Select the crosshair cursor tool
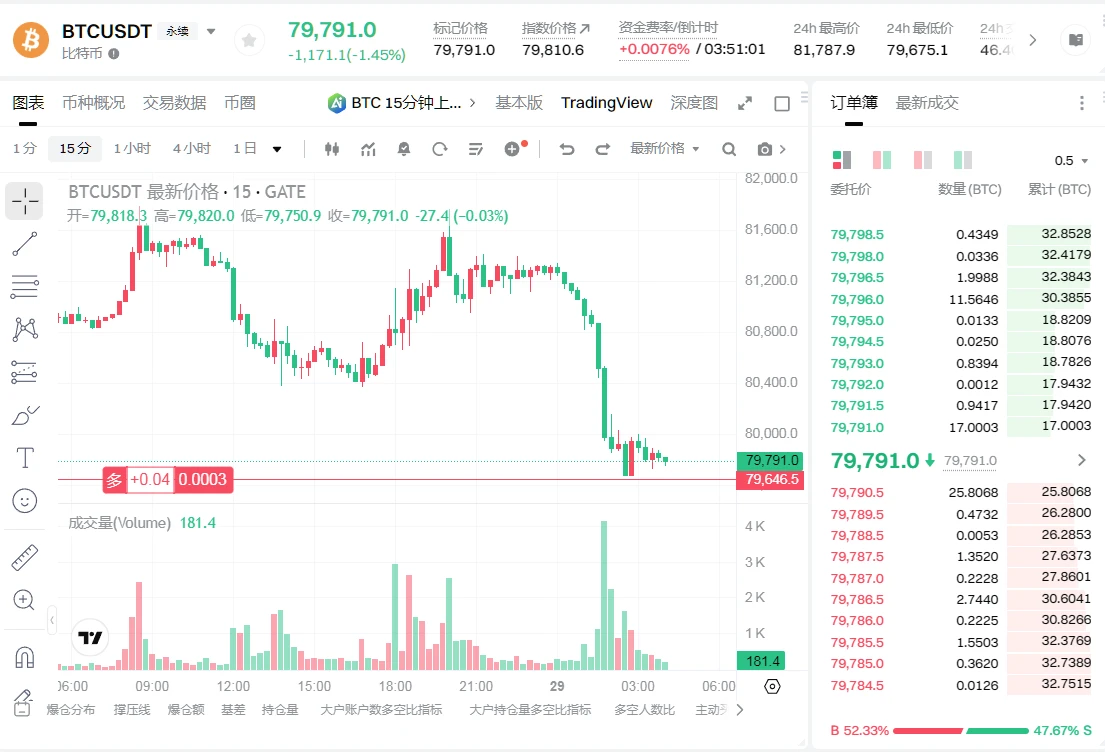This screenshot has width=1105, height=752. coord(24,201)
